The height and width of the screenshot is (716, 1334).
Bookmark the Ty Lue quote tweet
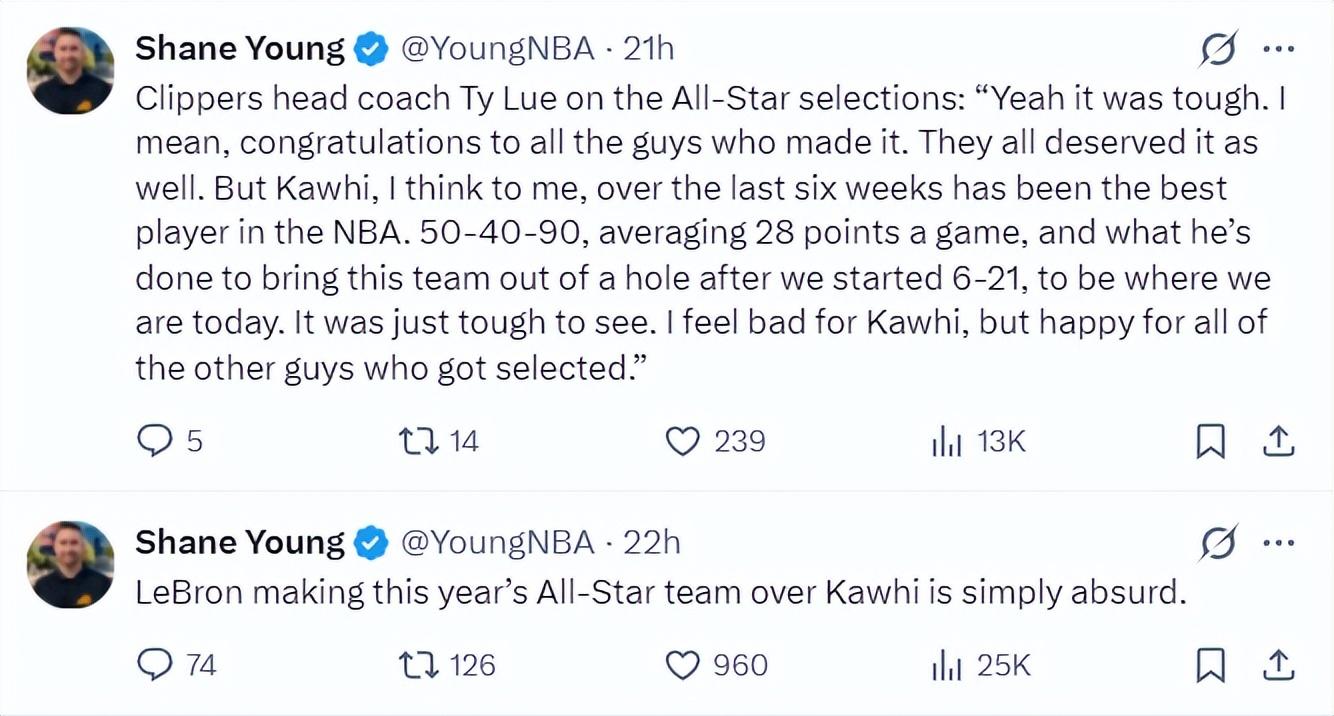(1210, 441)
